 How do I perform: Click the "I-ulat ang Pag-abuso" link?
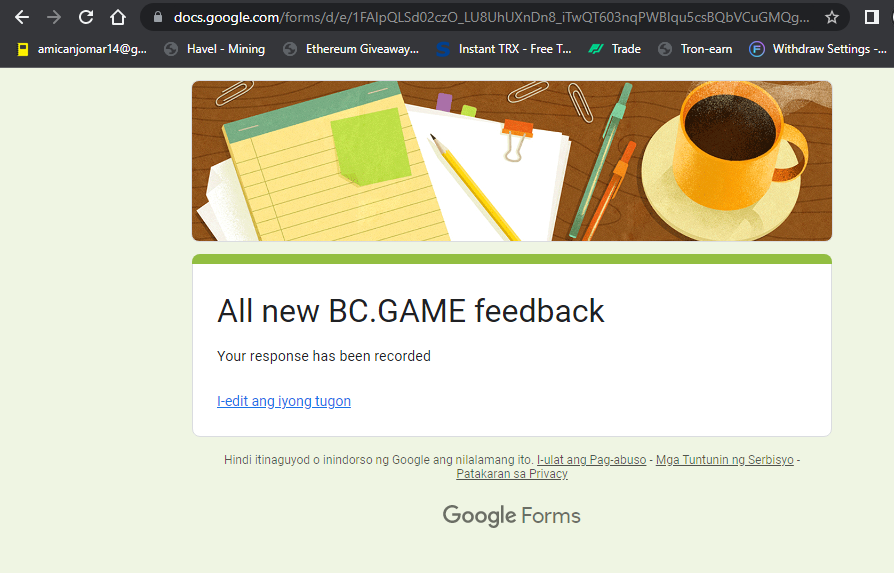point(591,460)
